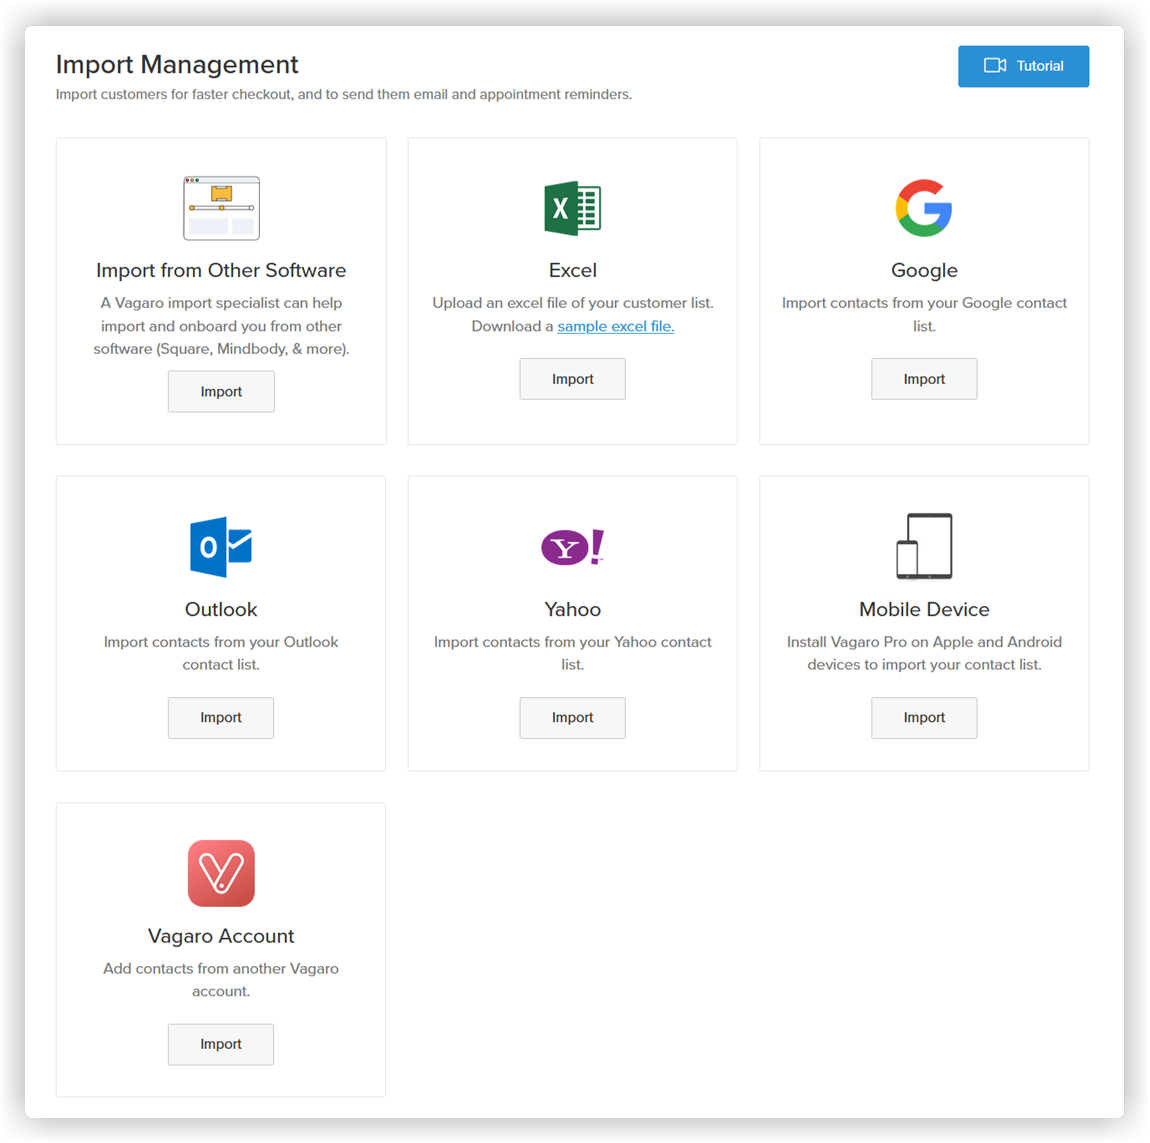Click Import in the Mobile Device card
The width and height of the screenshot is (1150, 1143).
pos(924,717)
